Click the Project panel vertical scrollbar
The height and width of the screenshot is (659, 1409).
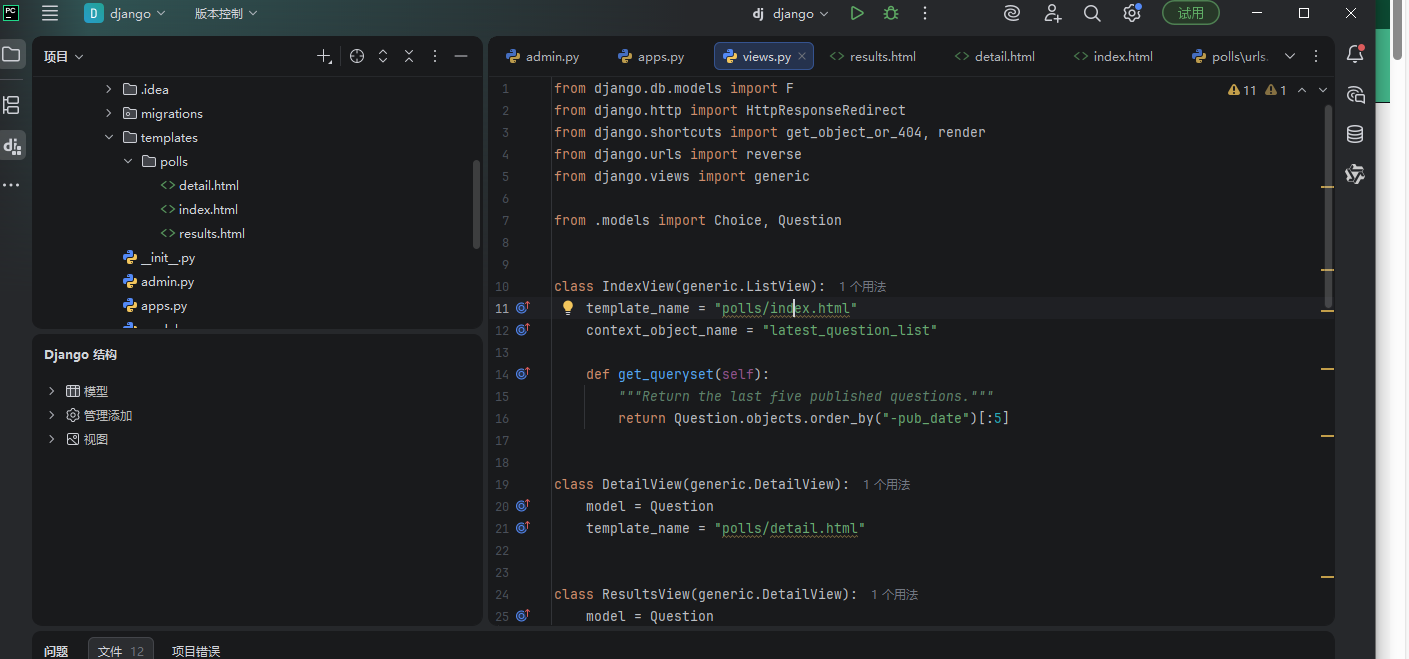[476, 203]
